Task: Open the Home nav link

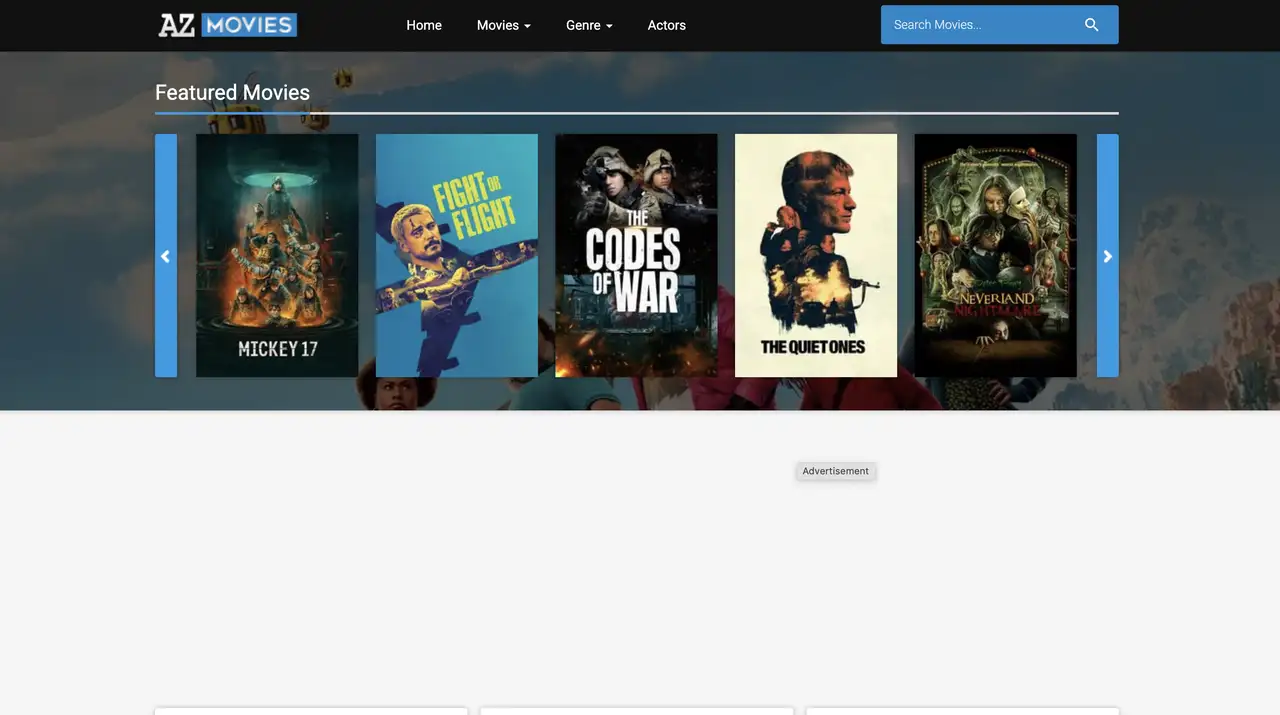Action: coord(424,25)
